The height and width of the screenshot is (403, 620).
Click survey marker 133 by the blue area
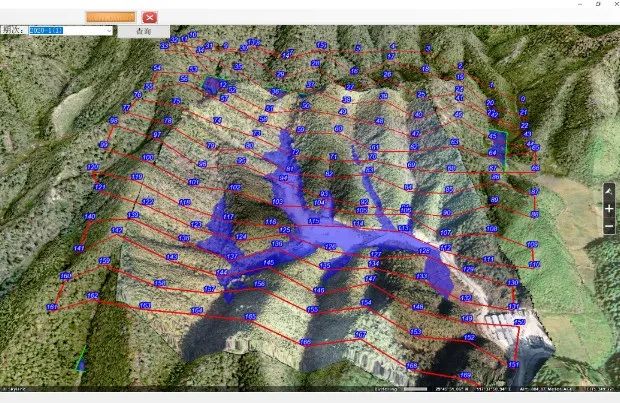click(421, 276)
